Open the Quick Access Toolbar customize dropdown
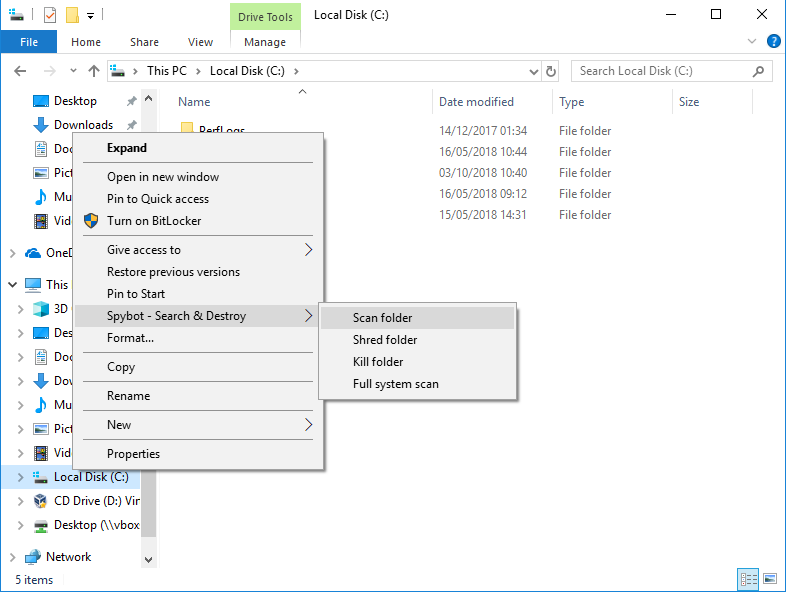This screenshot has width=786, height=592. (x=91, y=16)
